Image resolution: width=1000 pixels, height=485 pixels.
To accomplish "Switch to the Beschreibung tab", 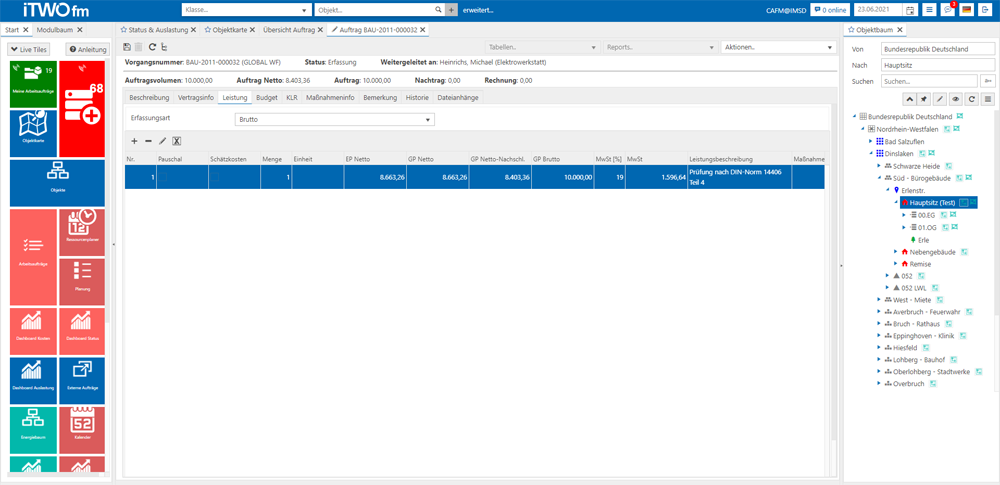I will (x=149, y=98).
